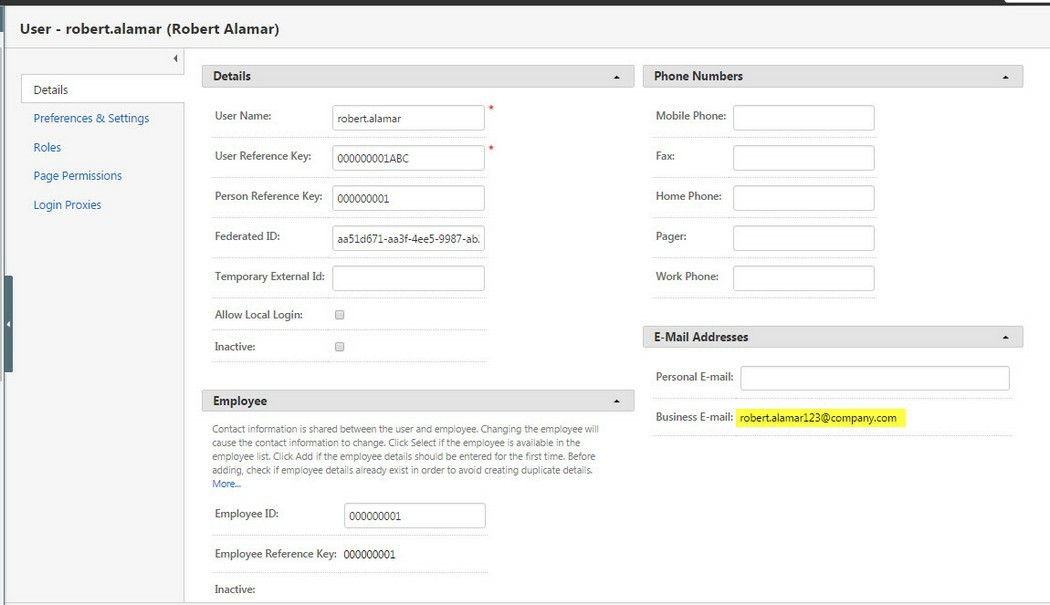Click the 'Business E-mail:' label
Viewport: 1050px width, 605px height.
(x=694, y=417)
